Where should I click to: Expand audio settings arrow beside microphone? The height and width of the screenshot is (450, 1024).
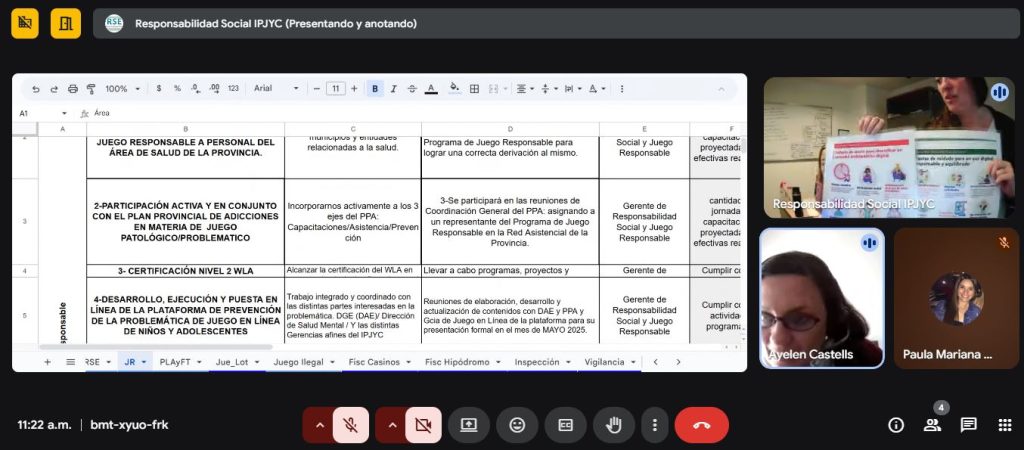[320, 425]
